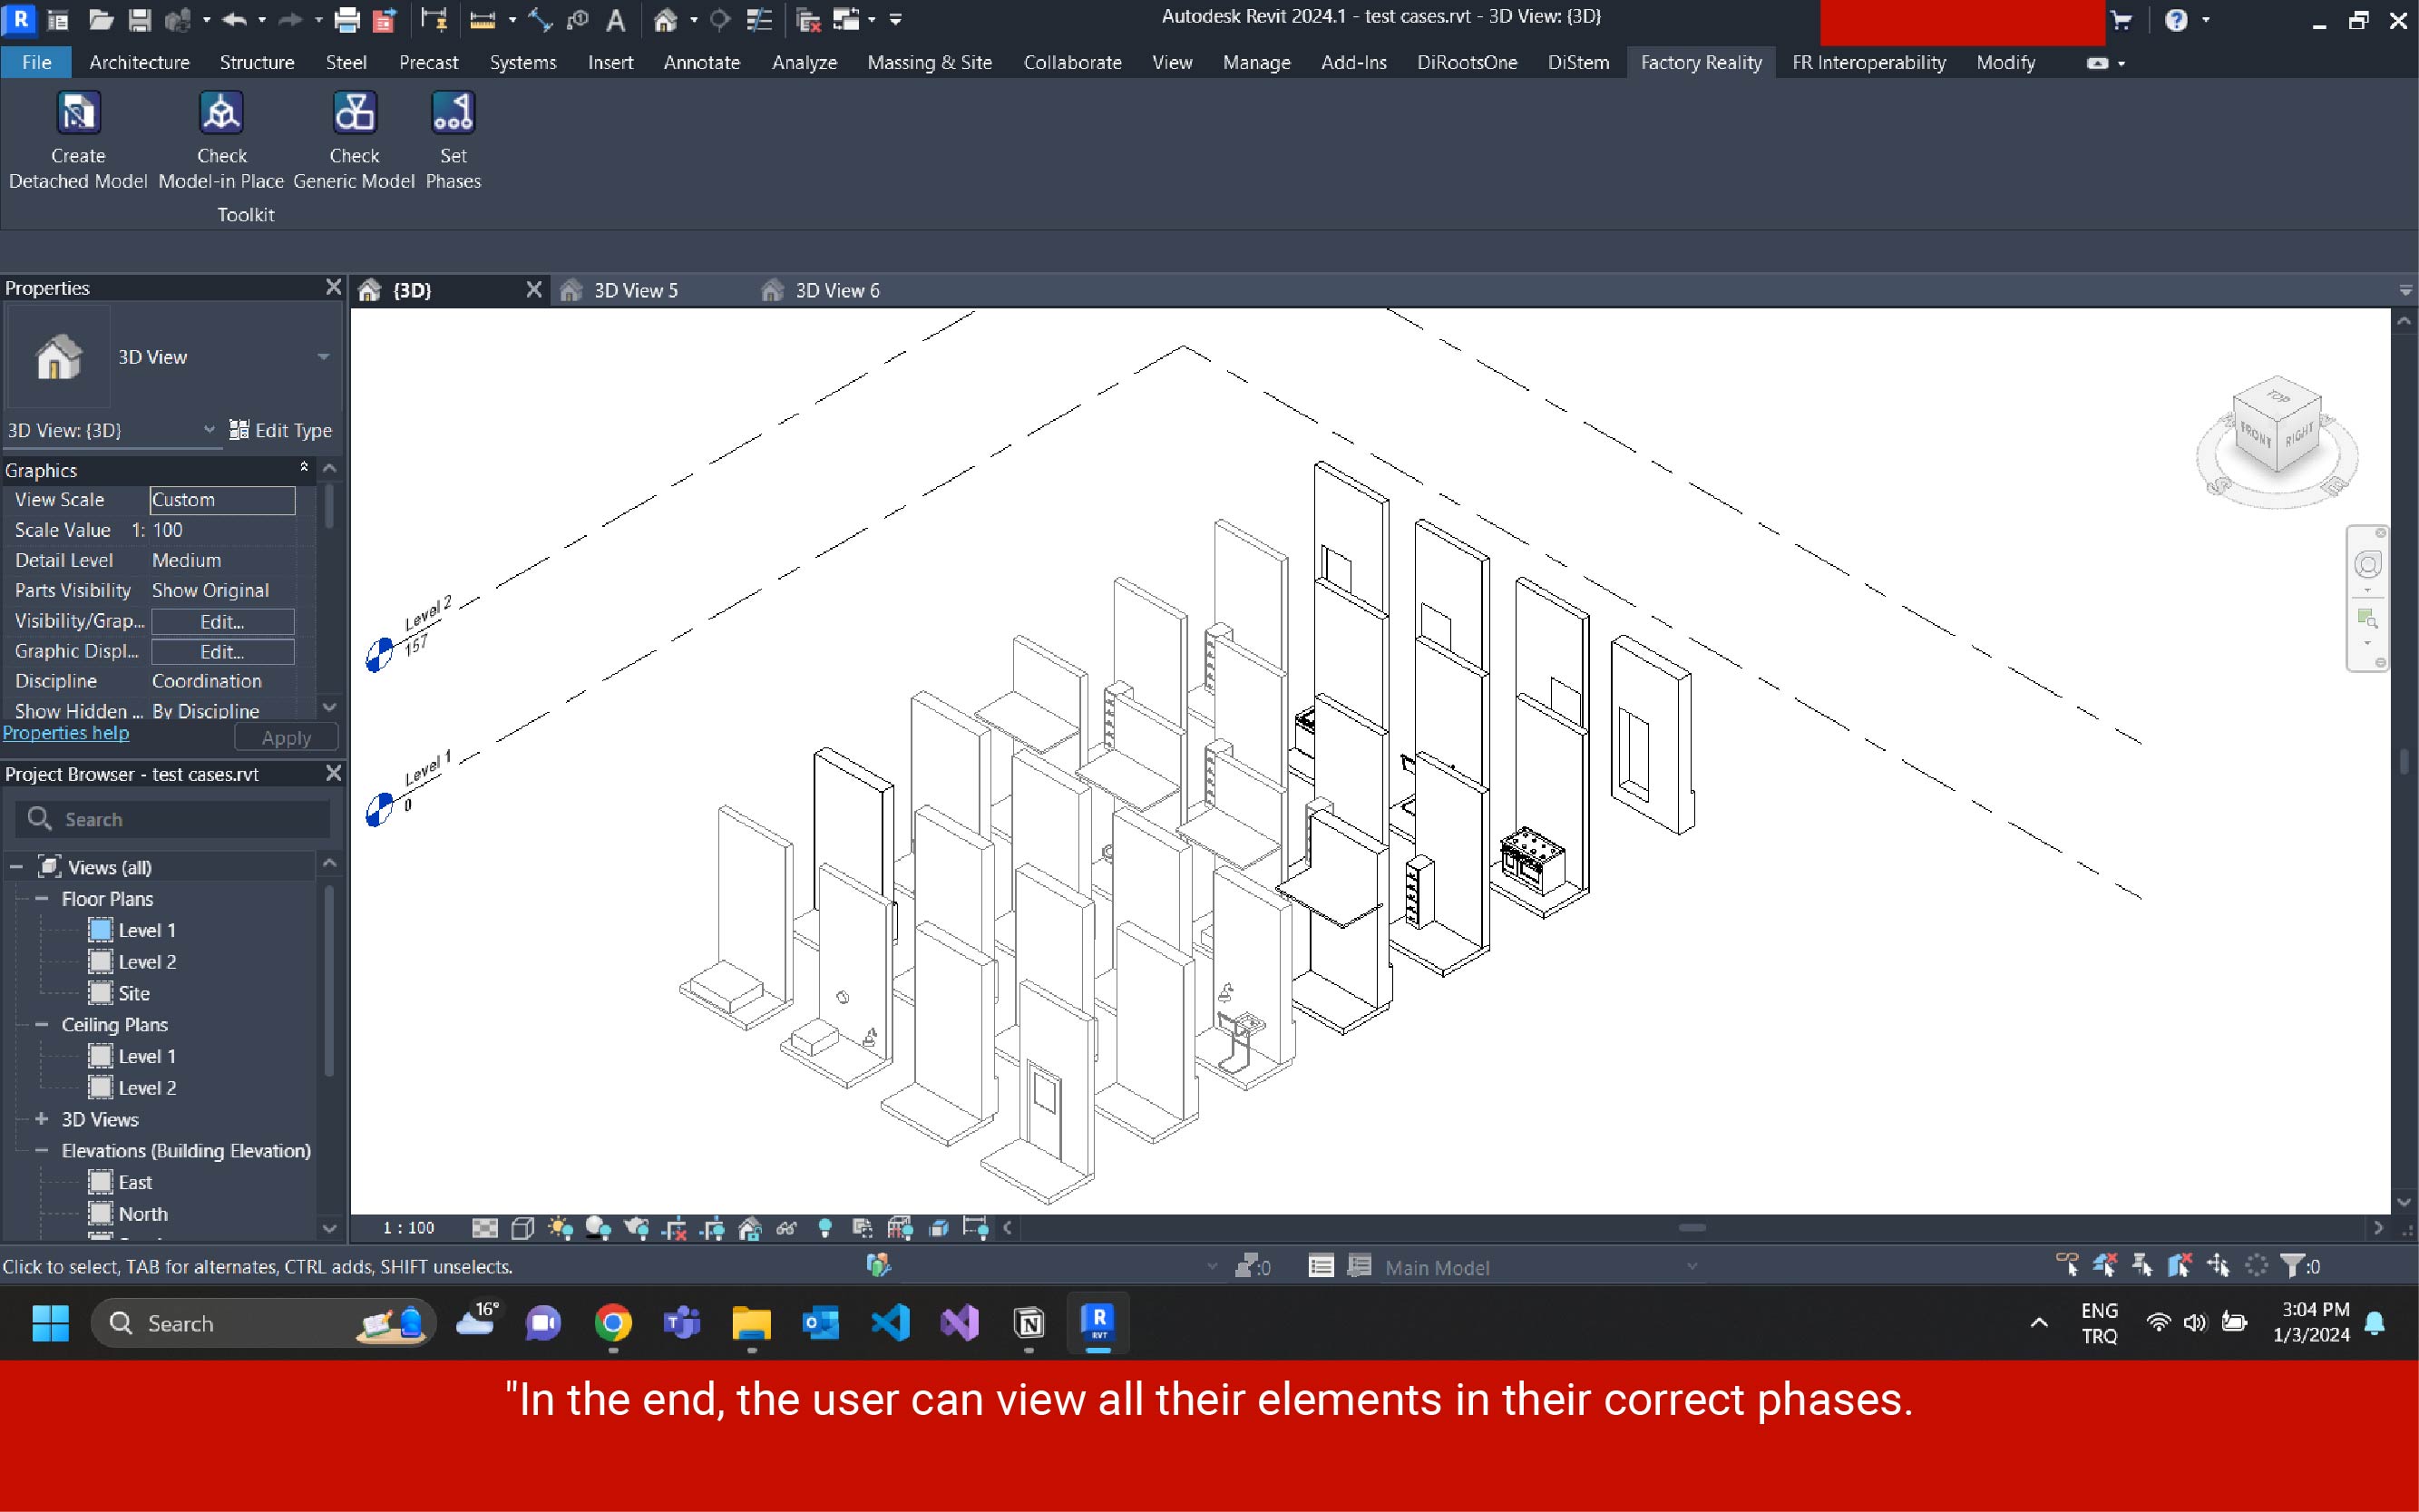Open the Properties help link
The image size is (2419, 1512).
pyautogui.click(x=66, y=733)
